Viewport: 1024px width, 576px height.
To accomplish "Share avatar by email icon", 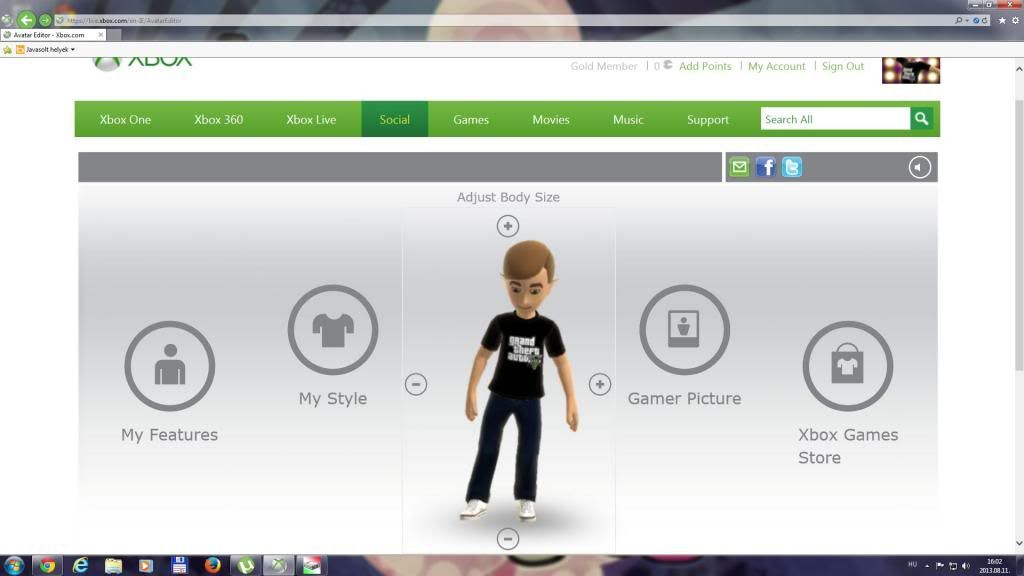I will (x=739, y=167).
